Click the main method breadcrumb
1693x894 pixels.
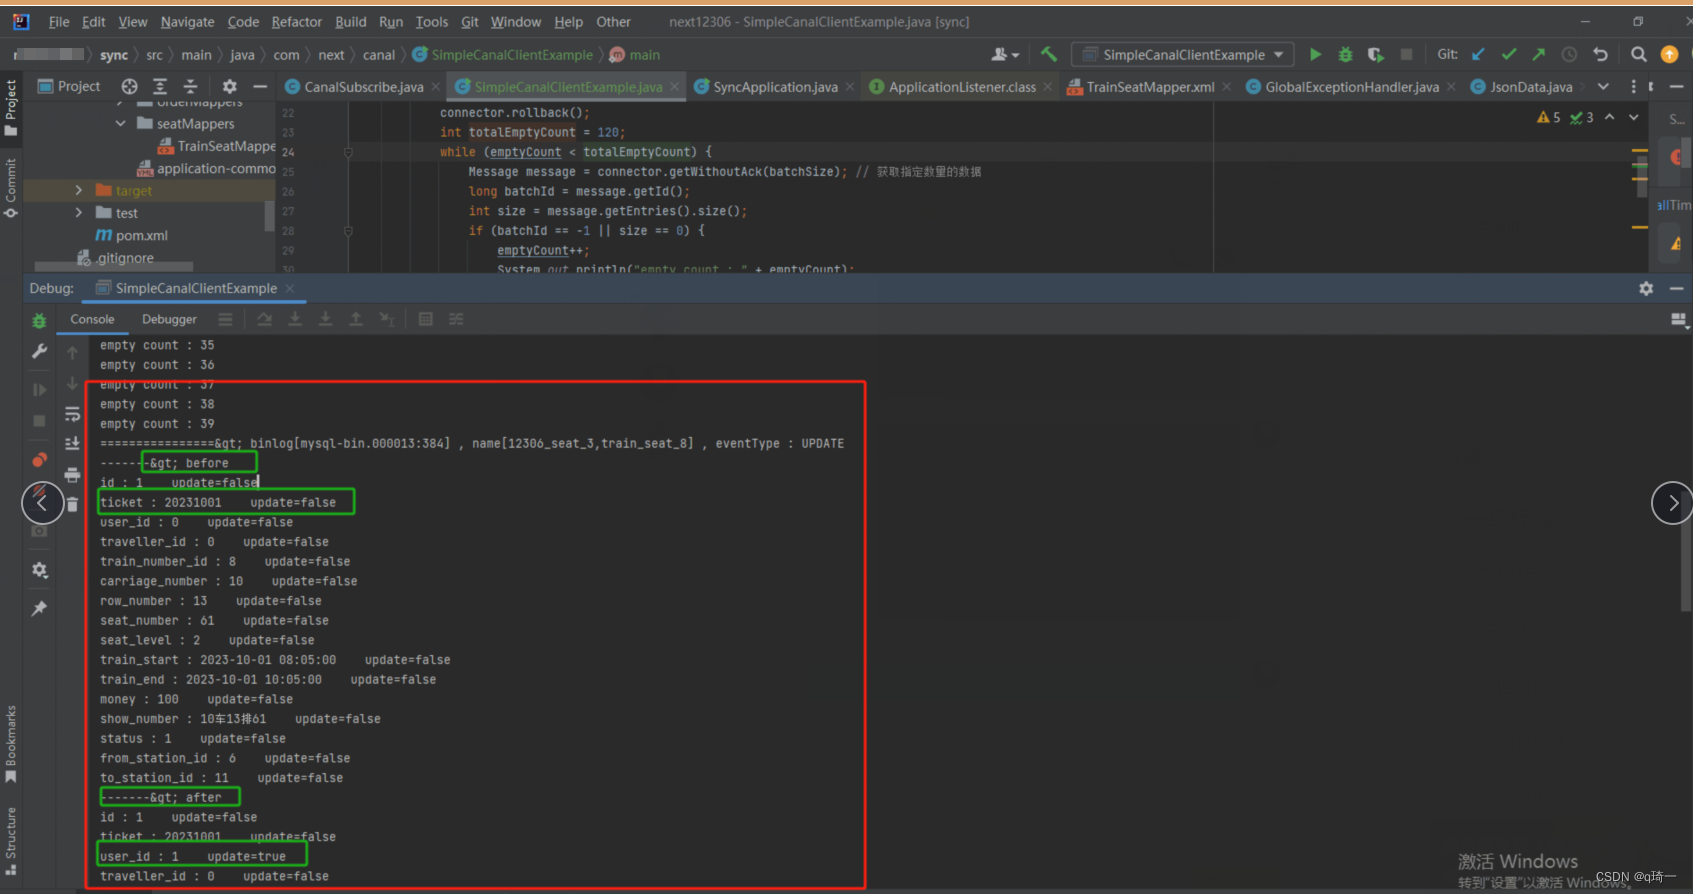tap(636, 55)
